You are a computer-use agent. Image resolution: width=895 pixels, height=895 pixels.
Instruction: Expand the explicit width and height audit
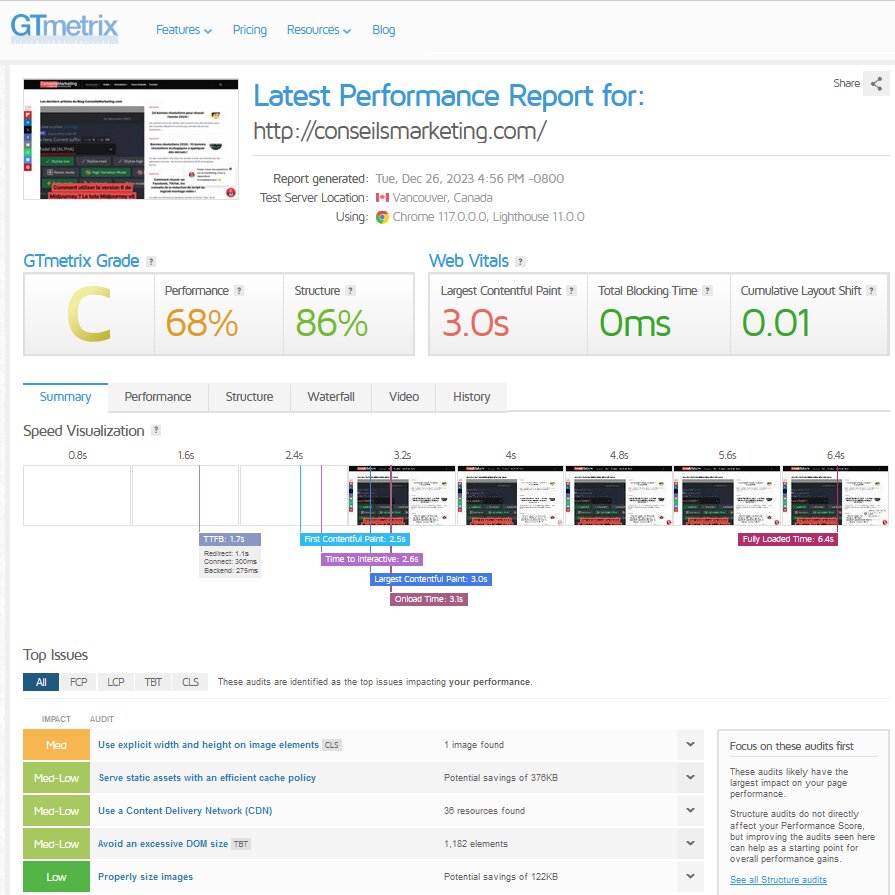tap(690, 744)
